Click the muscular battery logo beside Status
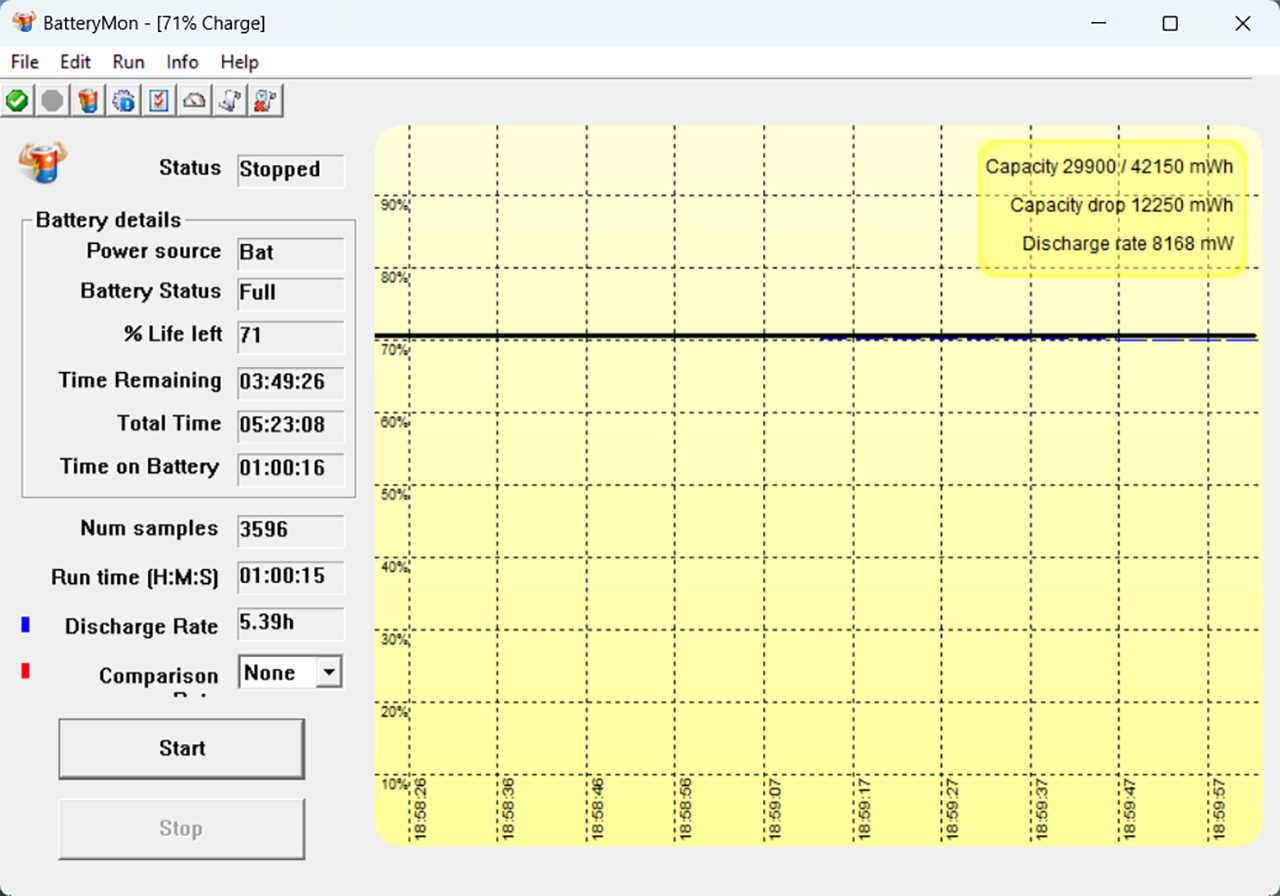 43,161
